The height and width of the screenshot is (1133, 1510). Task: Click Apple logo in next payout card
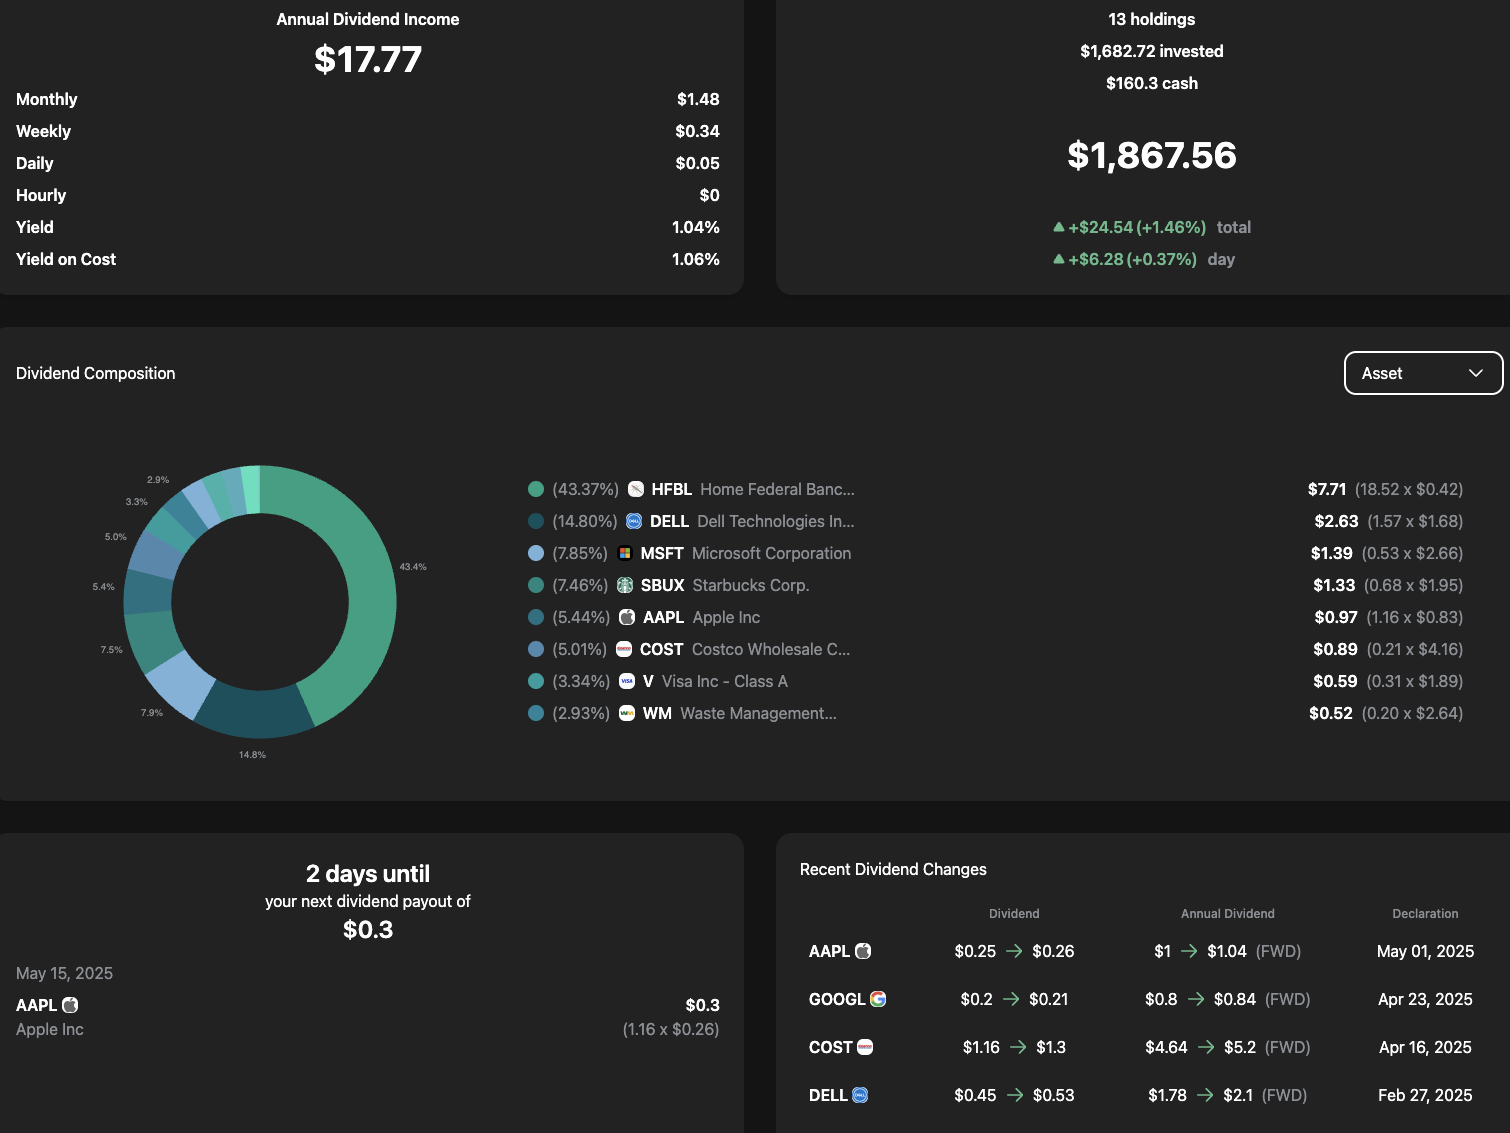pyautogui.click(x=70, y=1005)
